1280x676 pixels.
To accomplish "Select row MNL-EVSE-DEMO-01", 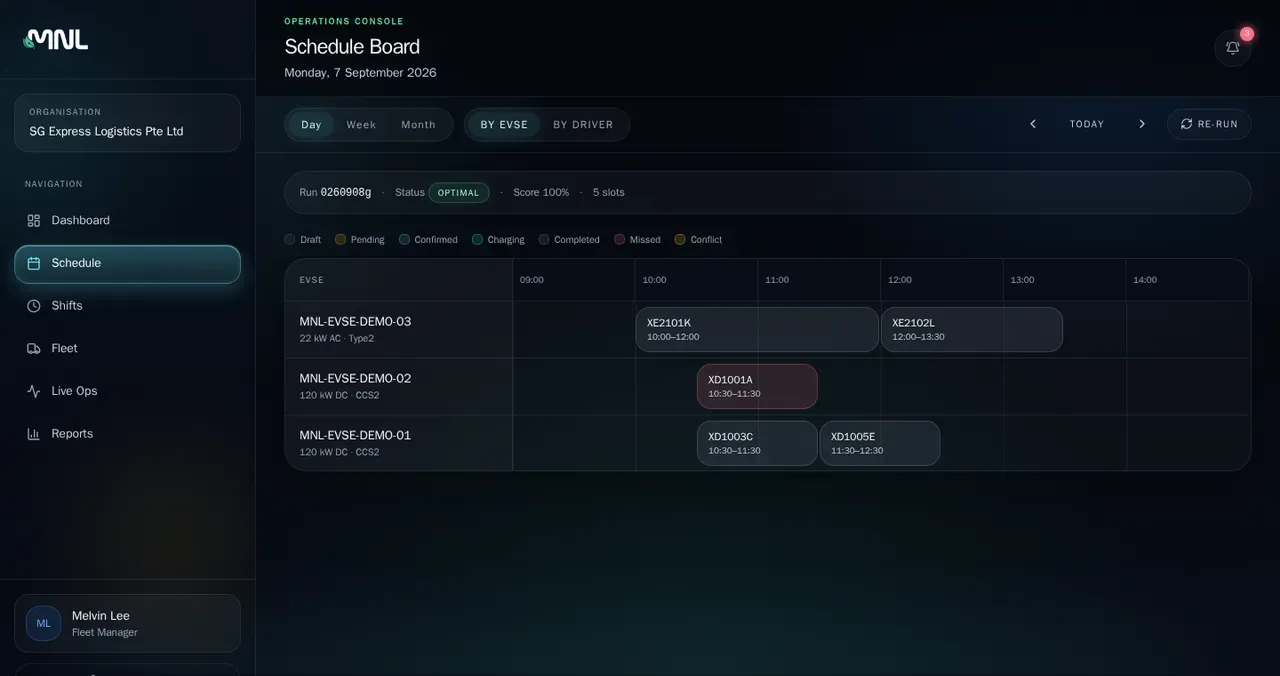I will [399, 443].
